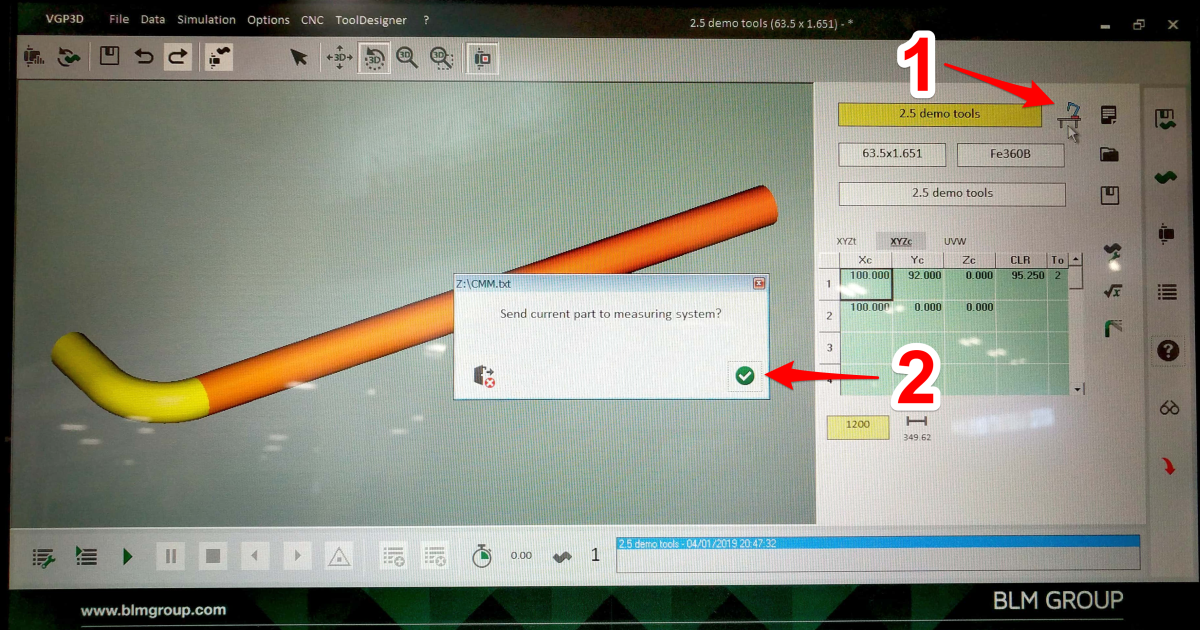
Task: Select the Xc cell in row 1
Action: click(865, 281)
